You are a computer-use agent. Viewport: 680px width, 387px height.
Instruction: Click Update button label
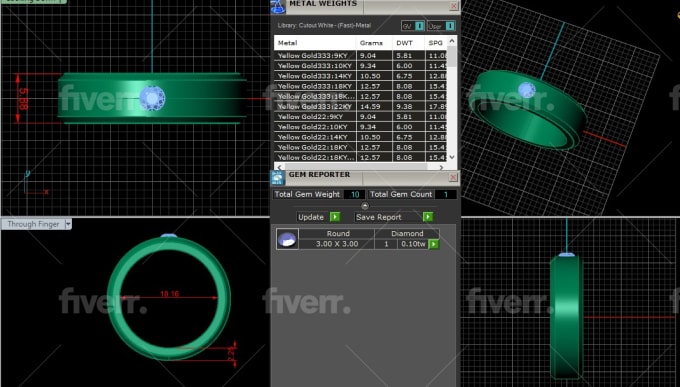(x=311, y=217)
